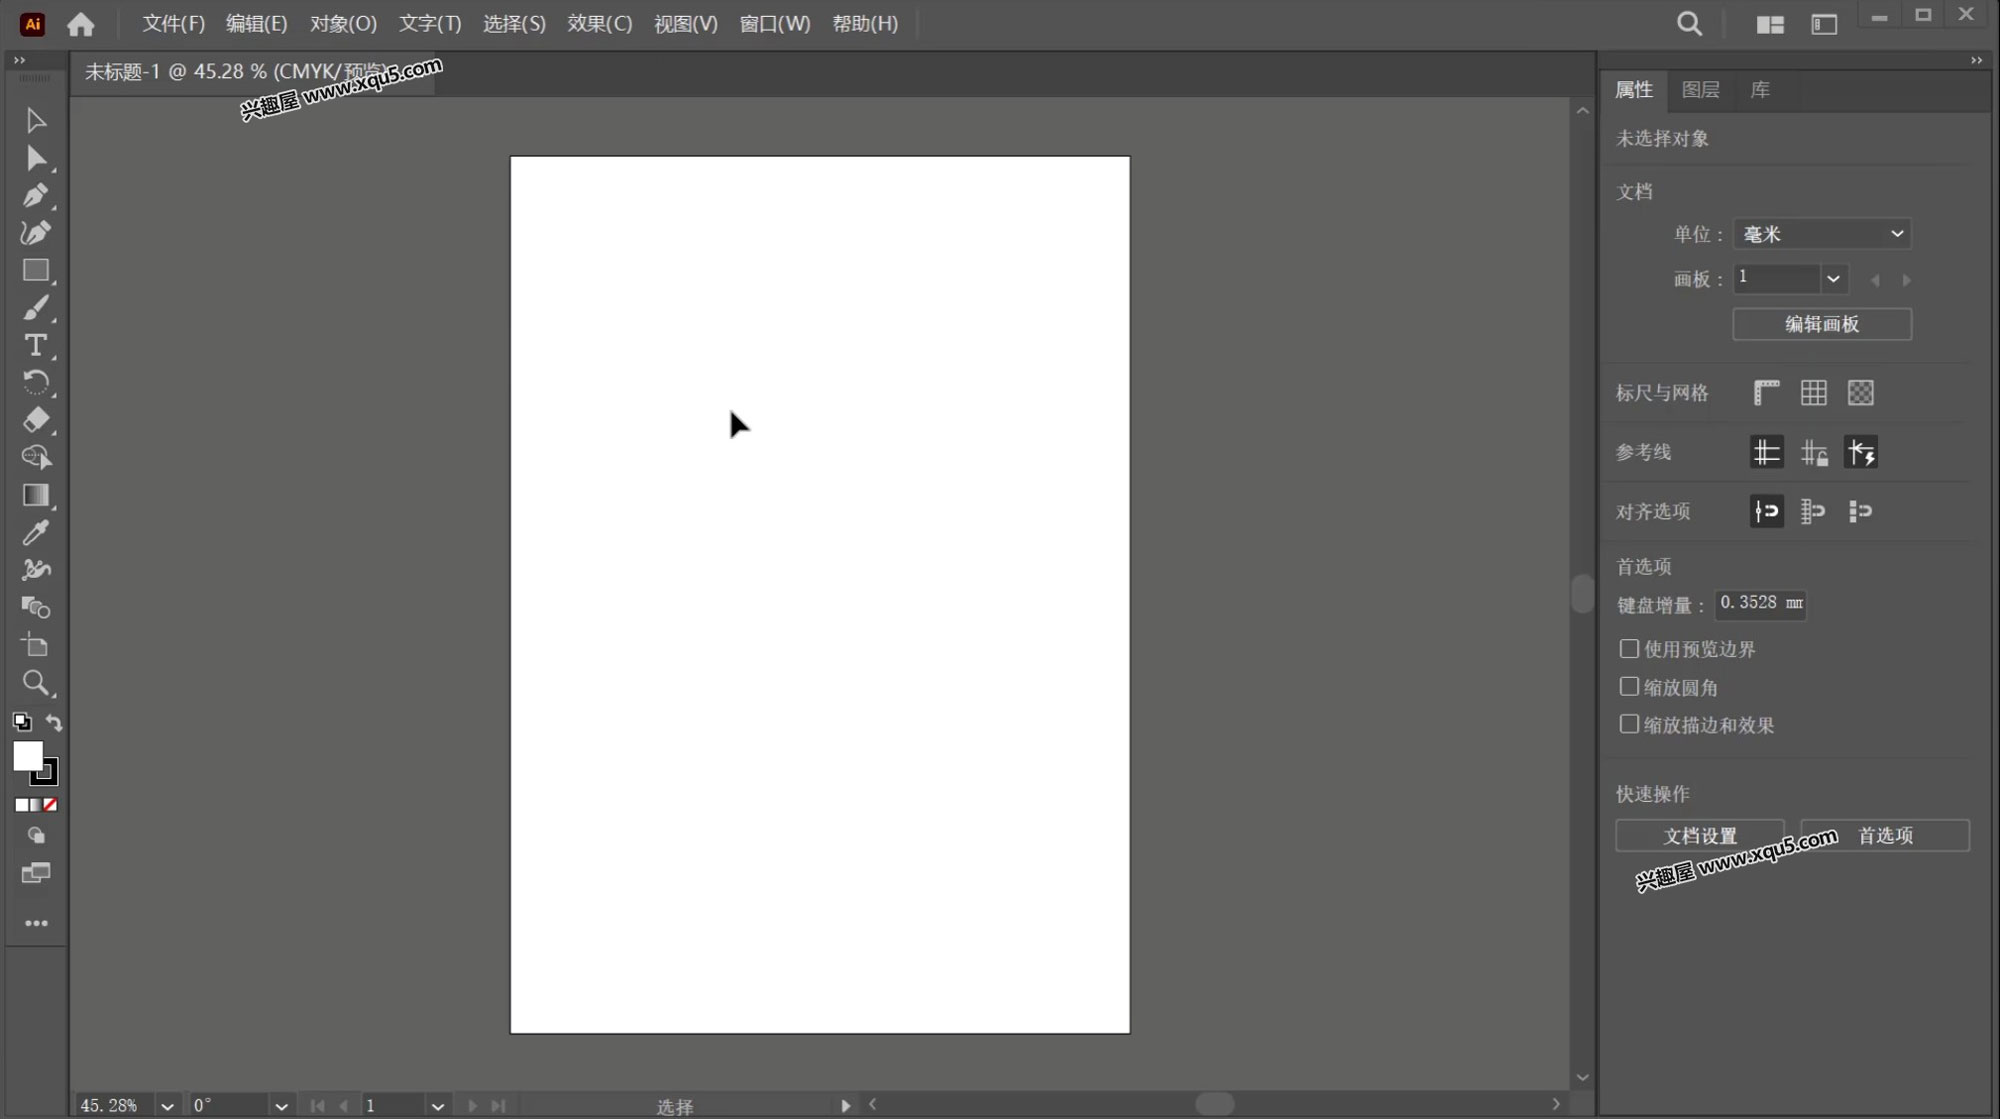
Task: Open the switch workspace icon
Action: (x=1824, y=24)
